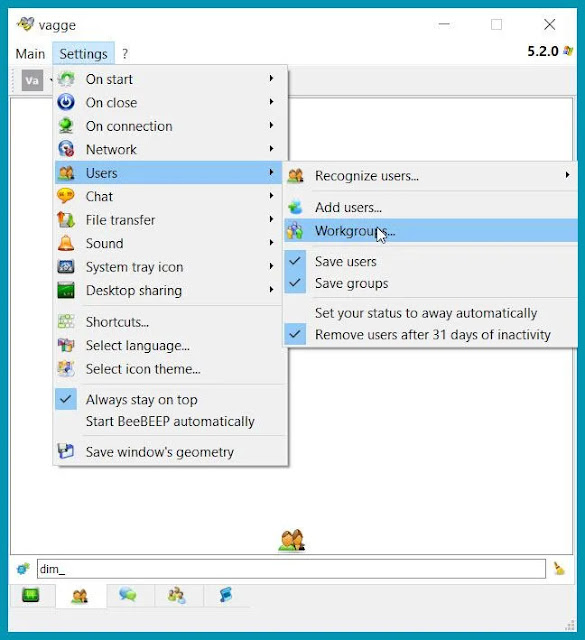Screen dimensions: 585x640
Task: Expand the Chat submenu arrow
Action: coord(271,196)
